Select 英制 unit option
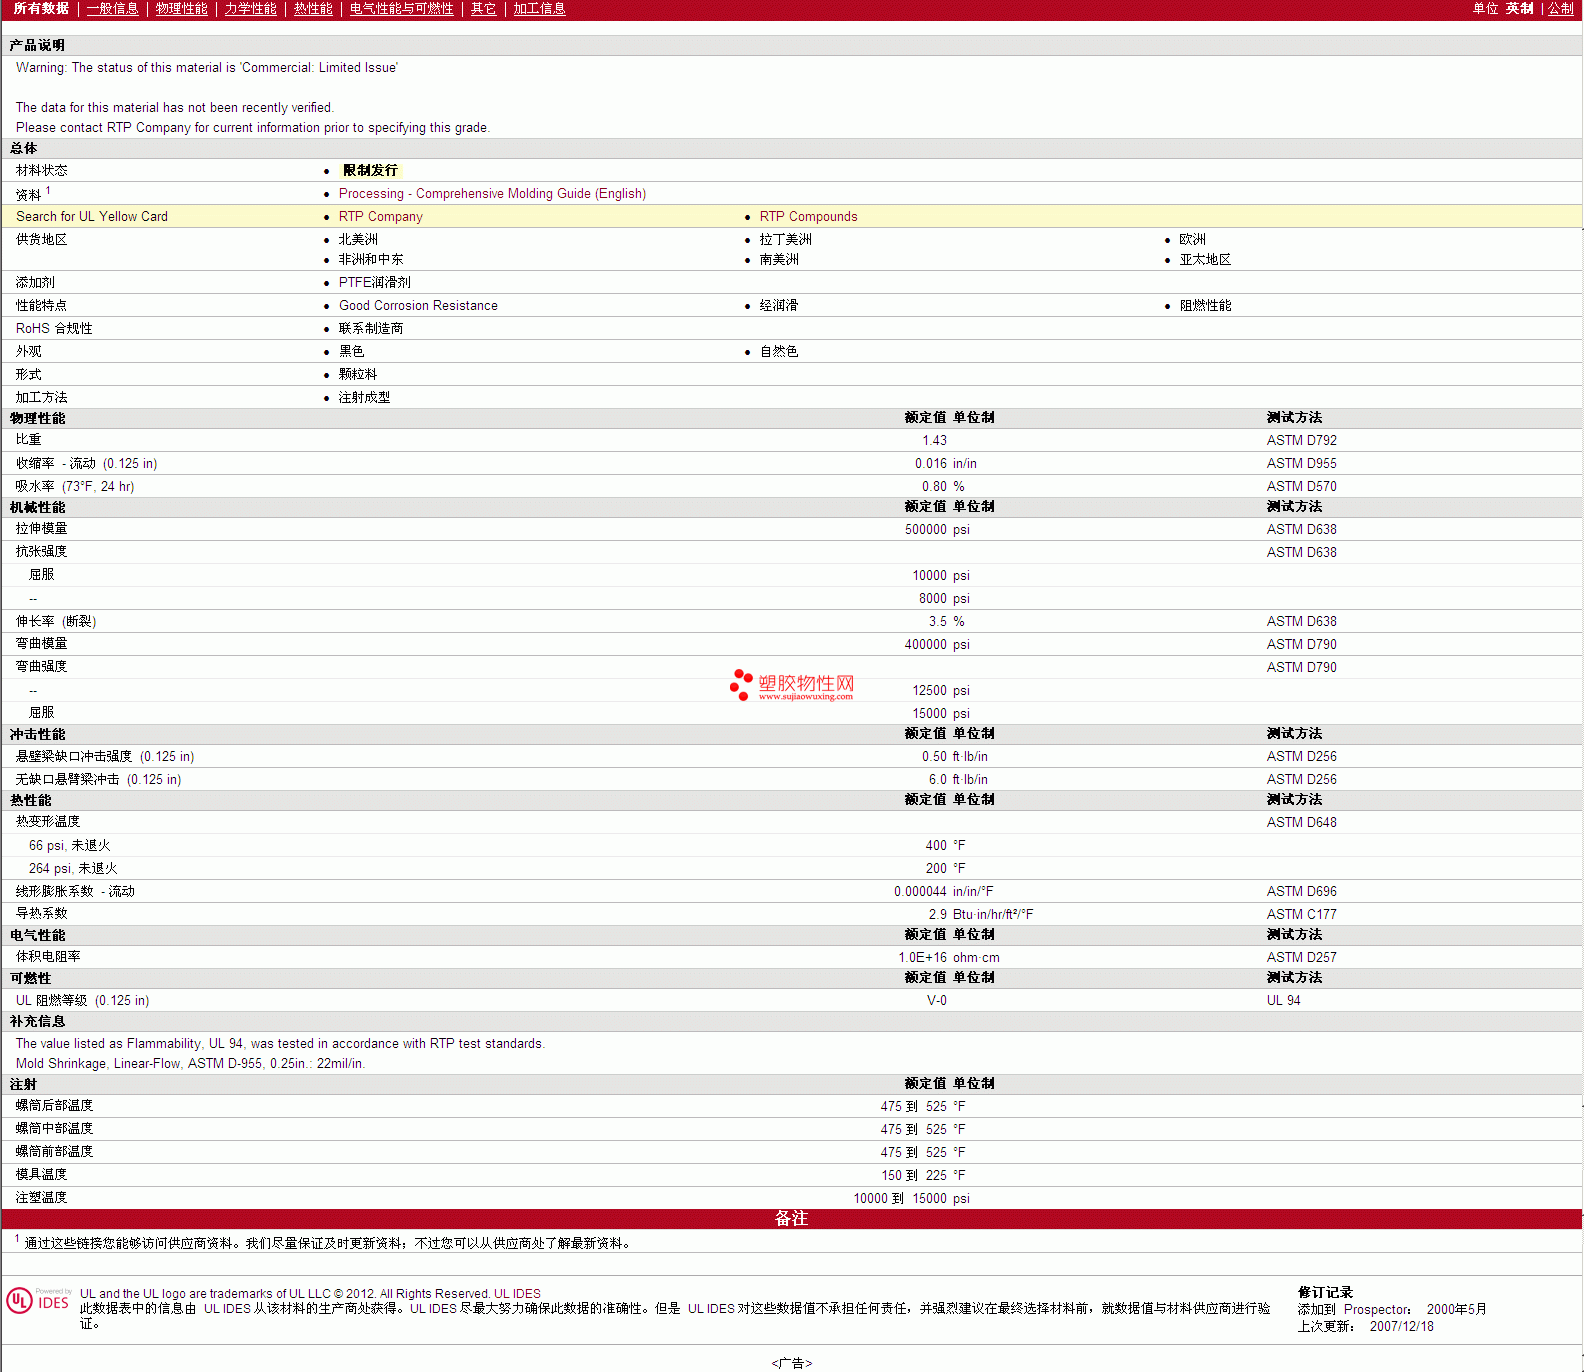The width and height of the screenshot is (1584, 1372). click(1519, 8)
